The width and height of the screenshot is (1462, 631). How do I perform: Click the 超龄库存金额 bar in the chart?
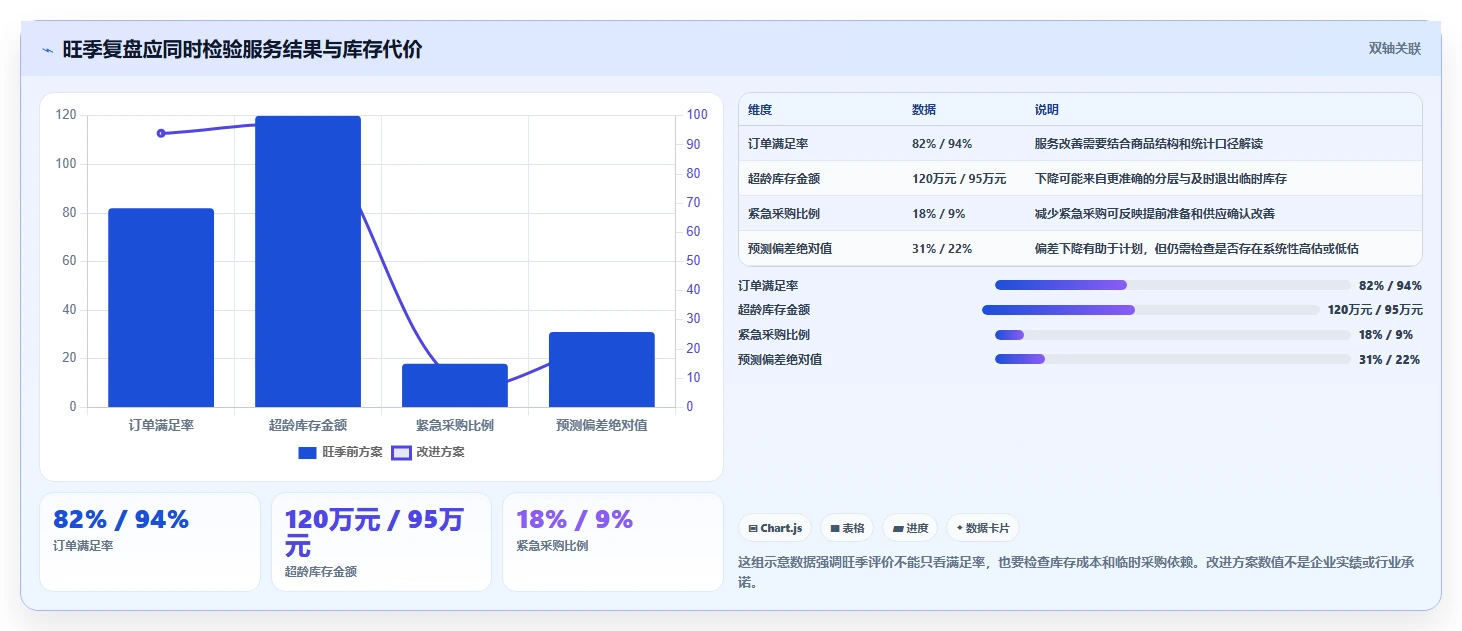pyautogui.click(x=308, y=261)
